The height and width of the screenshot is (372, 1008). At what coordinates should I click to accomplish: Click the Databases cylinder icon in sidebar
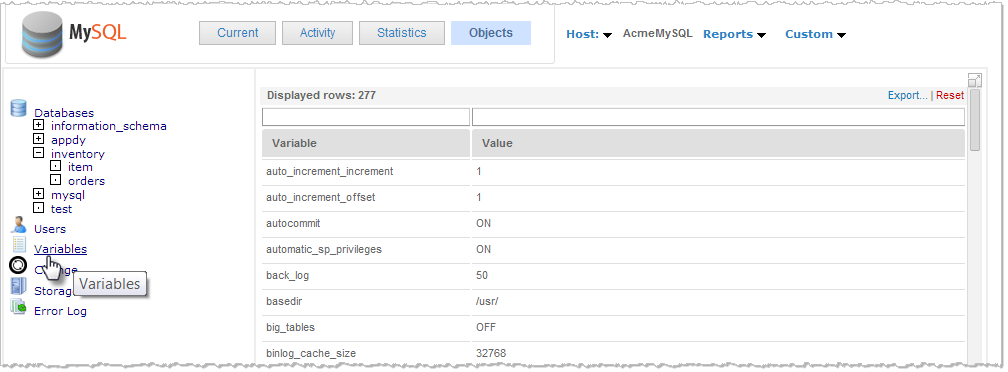click(x=19, y=108)
